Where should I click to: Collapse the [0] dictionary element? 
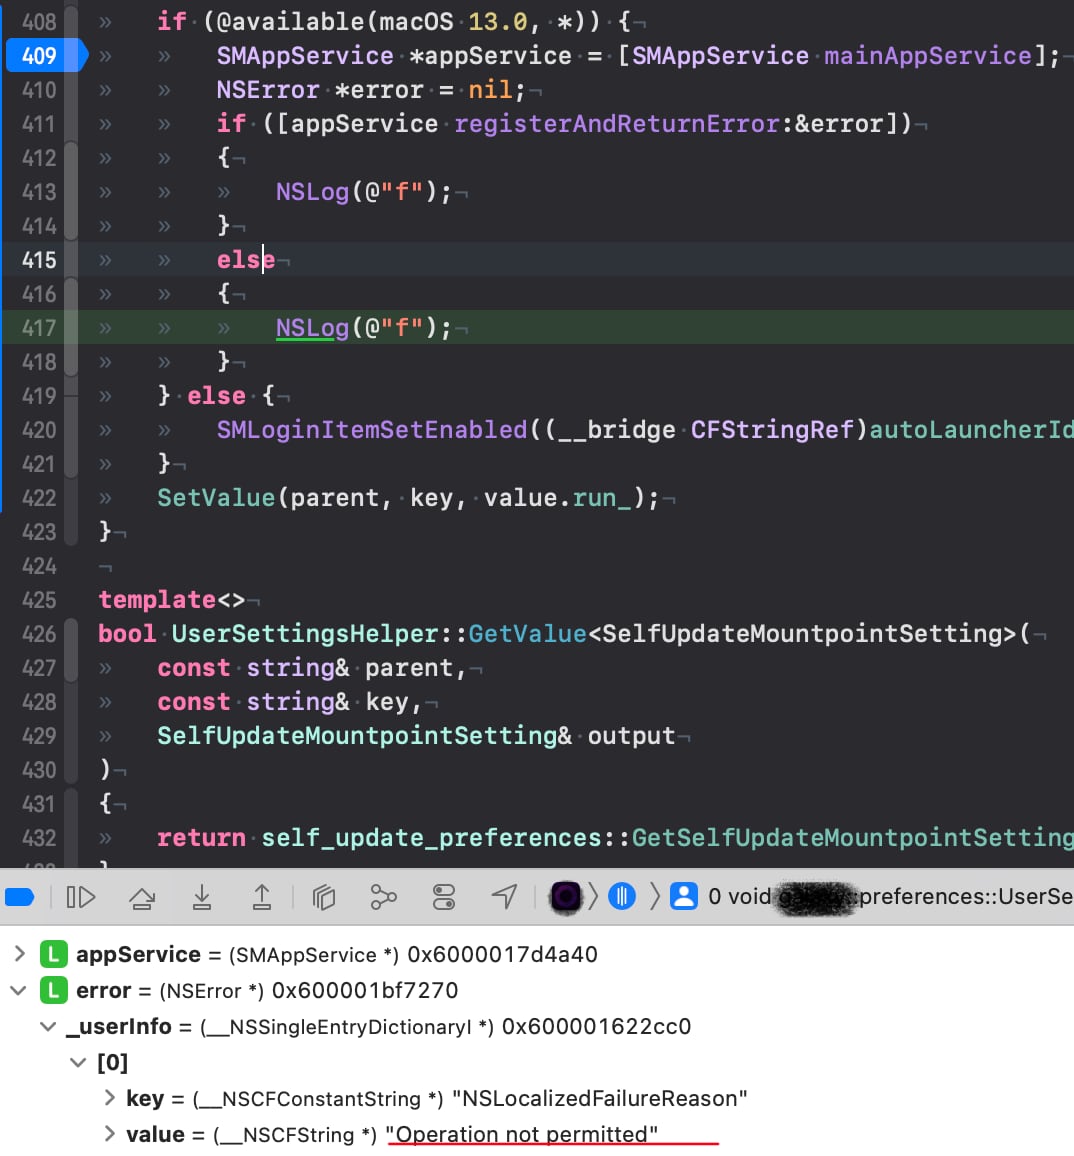coord(78,1062)
